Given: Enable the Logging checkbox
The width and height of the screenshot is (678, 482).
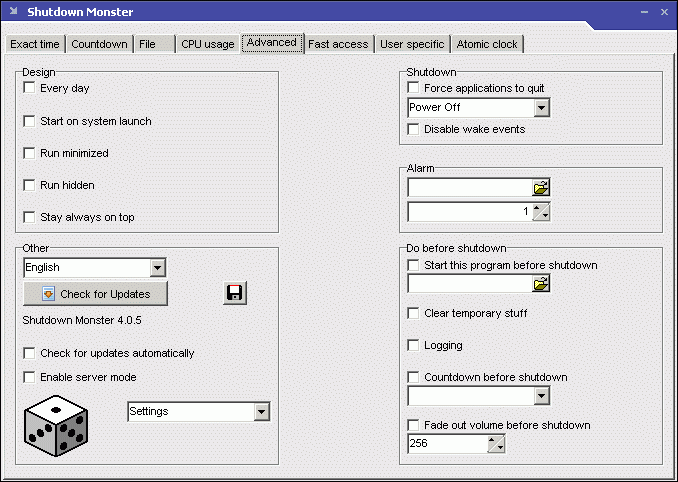Looking at the screenshot, I should (413, 345).
